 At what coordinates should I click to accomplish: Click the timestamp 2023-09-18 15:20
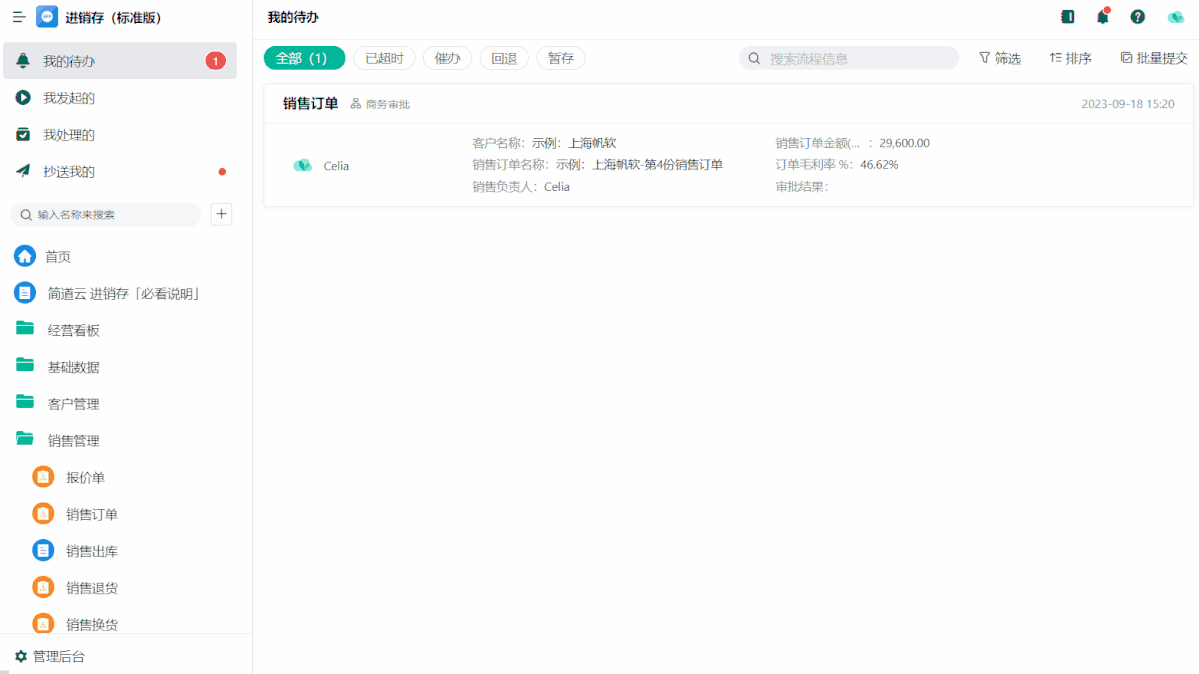pyautogui.click(x=1128, y=104)
